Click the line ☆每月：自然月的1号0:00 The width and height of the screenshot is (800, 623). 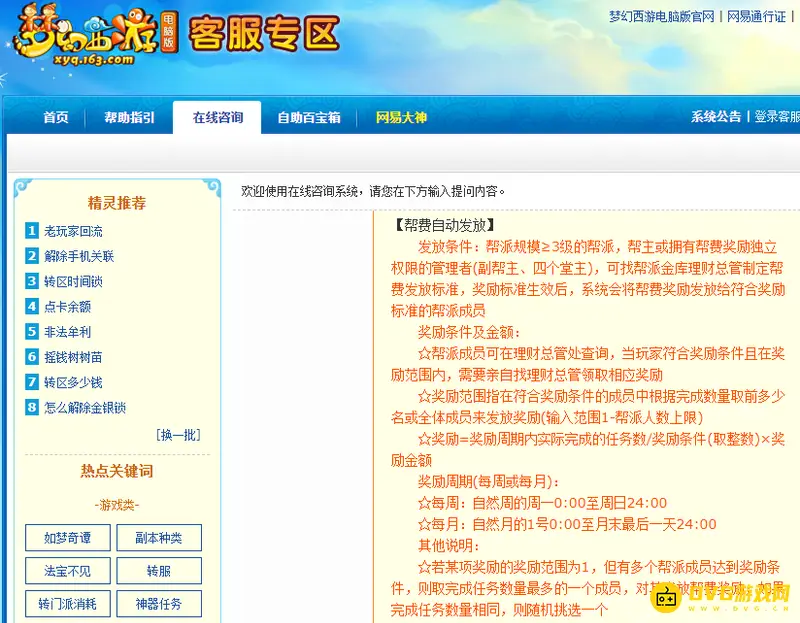point(567,525)
